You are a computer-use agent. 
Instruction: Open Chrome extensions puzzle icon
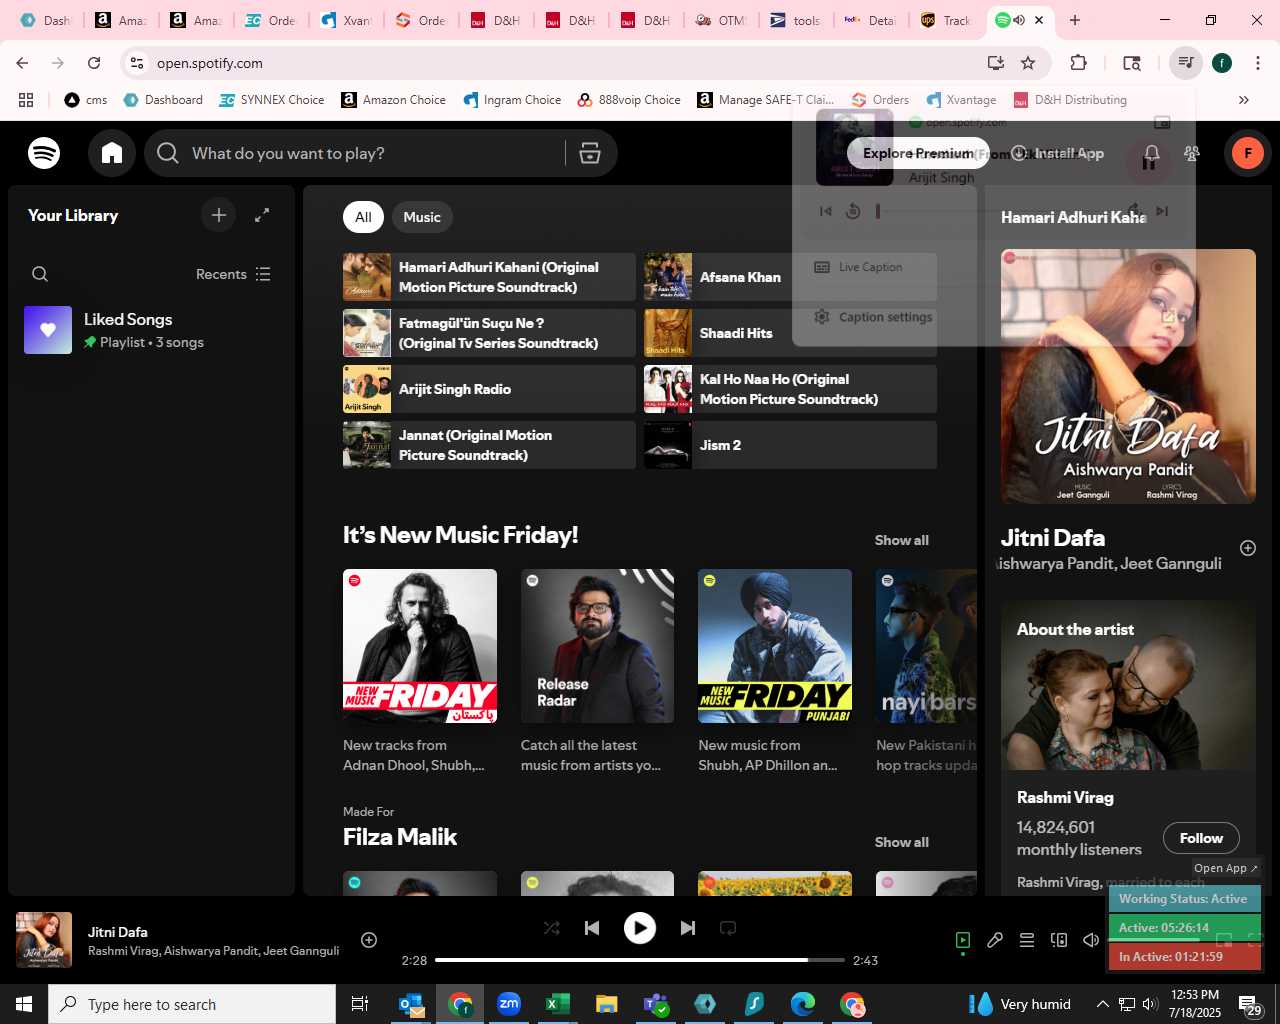point(1078,63)
